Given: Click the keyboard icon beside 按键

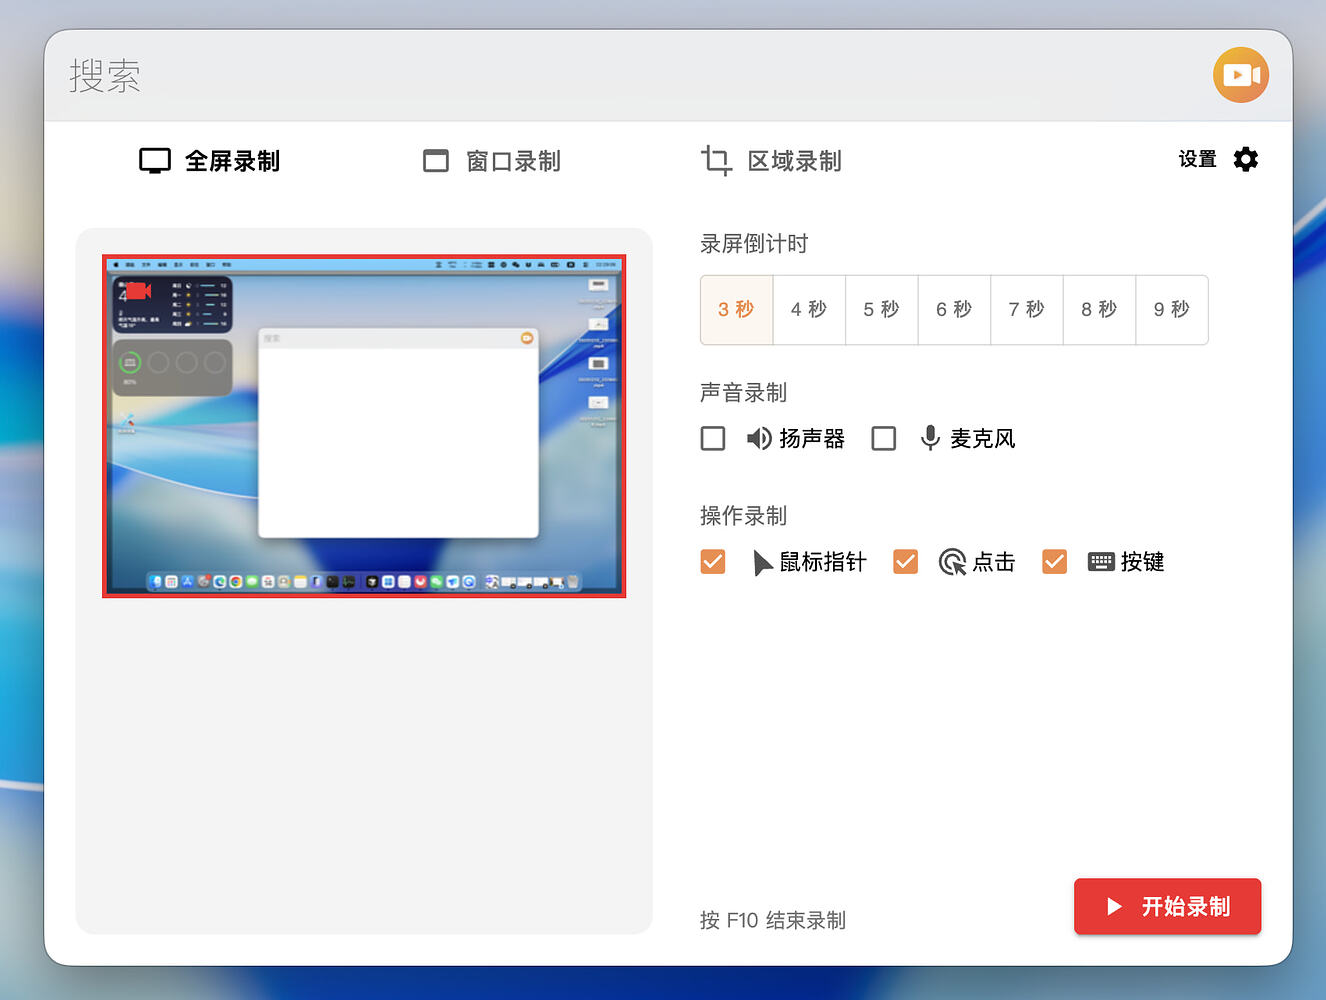Looking at the screenshot, I should tap(1101, 562).
